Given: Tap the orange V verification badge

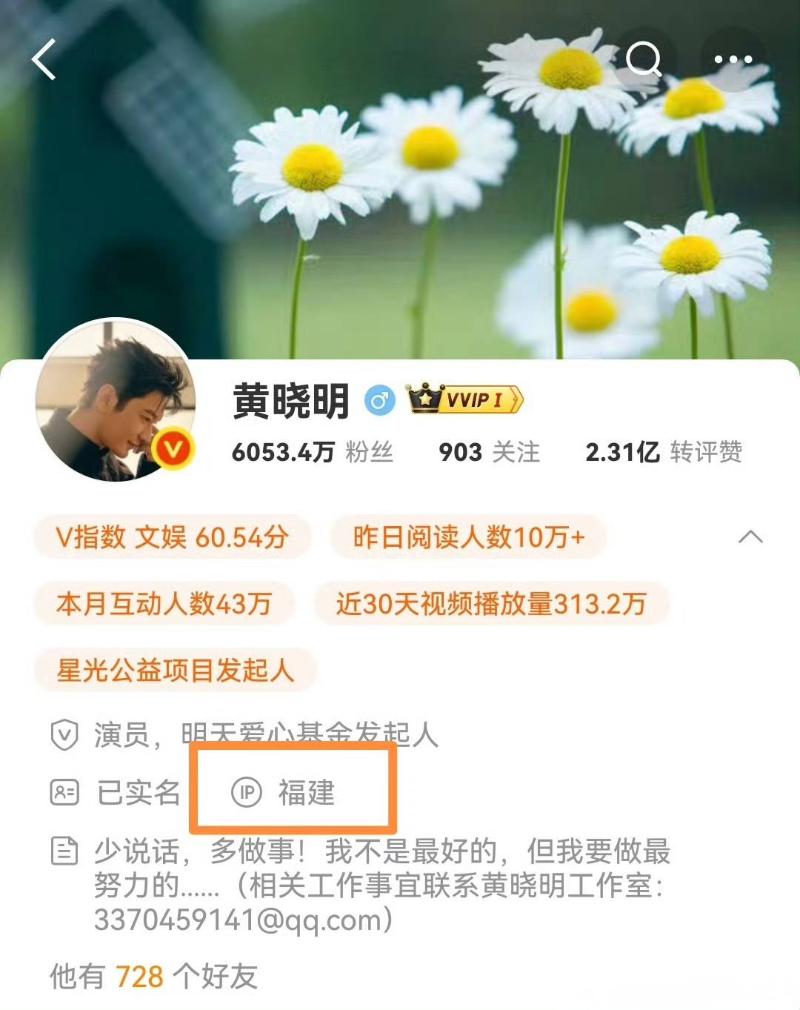Looking at the screenshot, I should (173, 448).
